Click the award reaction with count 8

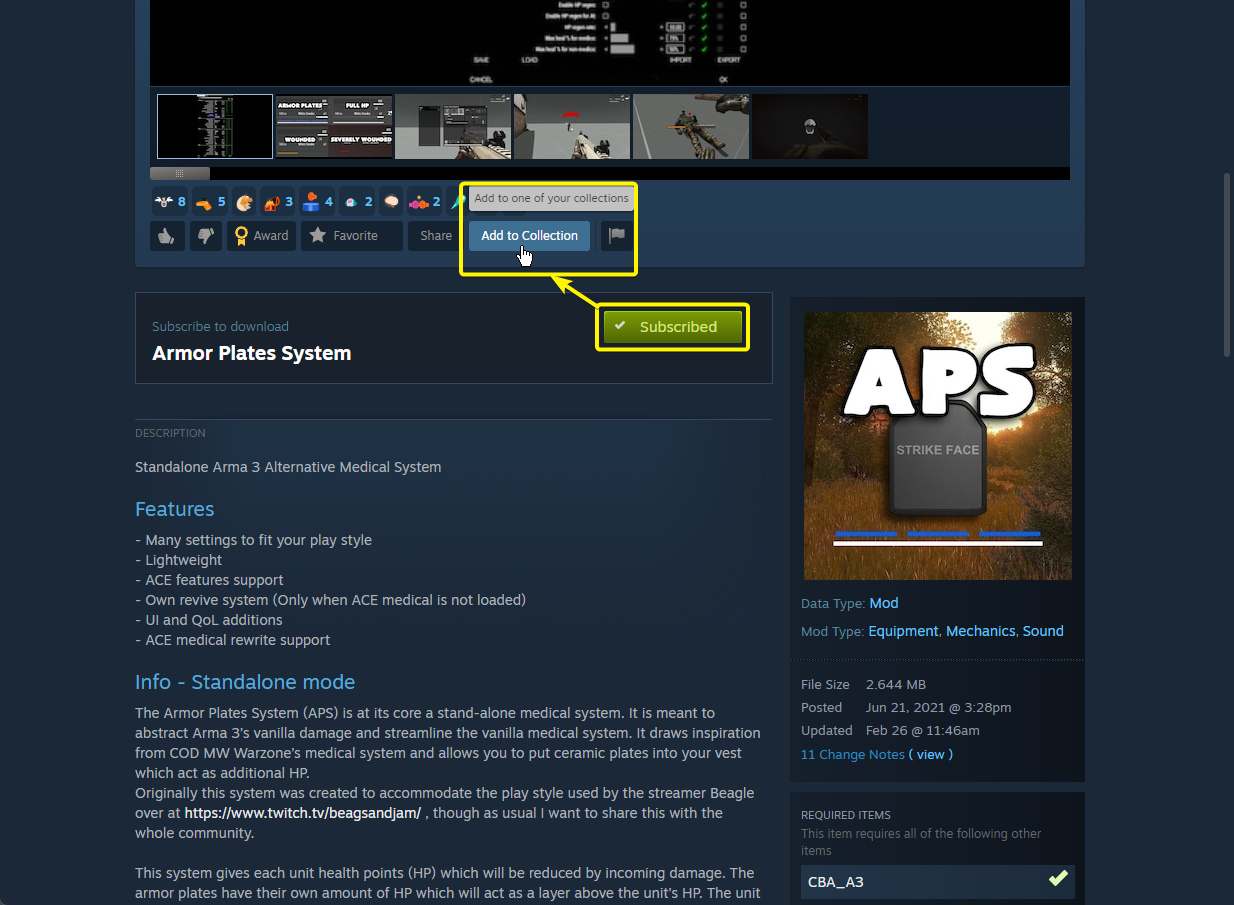(x=170, y=202)
